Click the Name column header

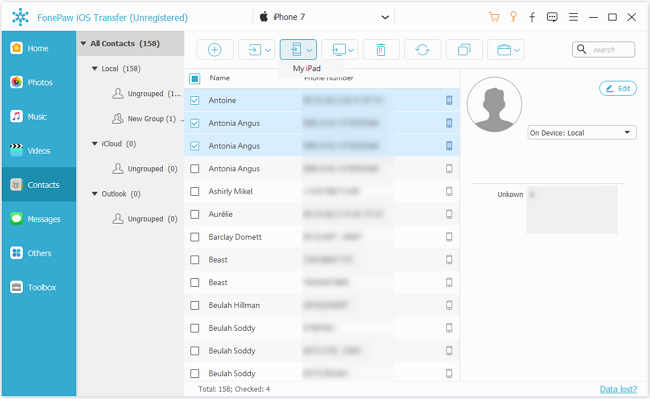pos(220,78)
